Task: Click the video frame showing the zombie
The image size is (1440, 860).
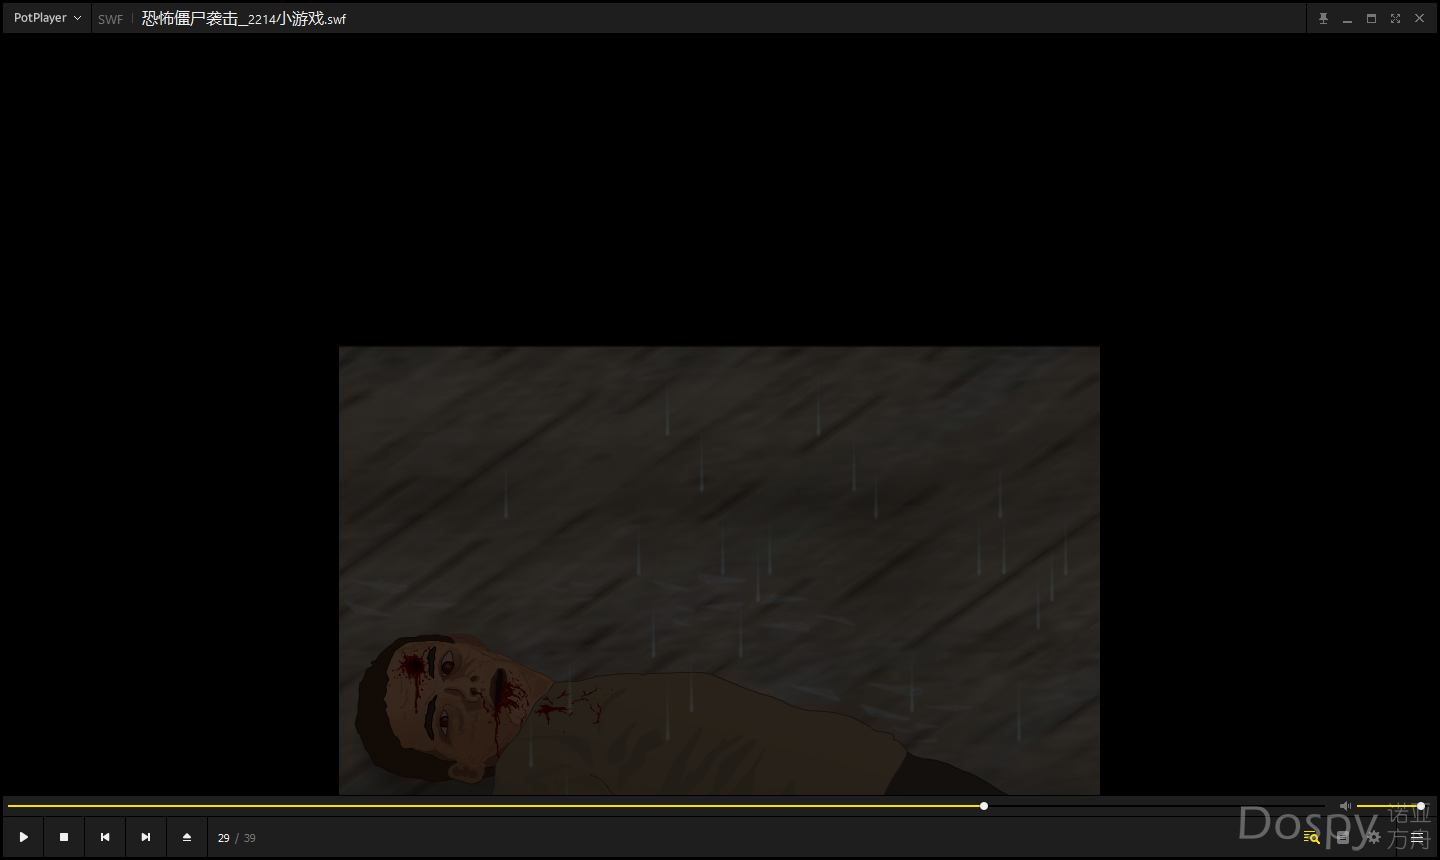Action: 719,570
